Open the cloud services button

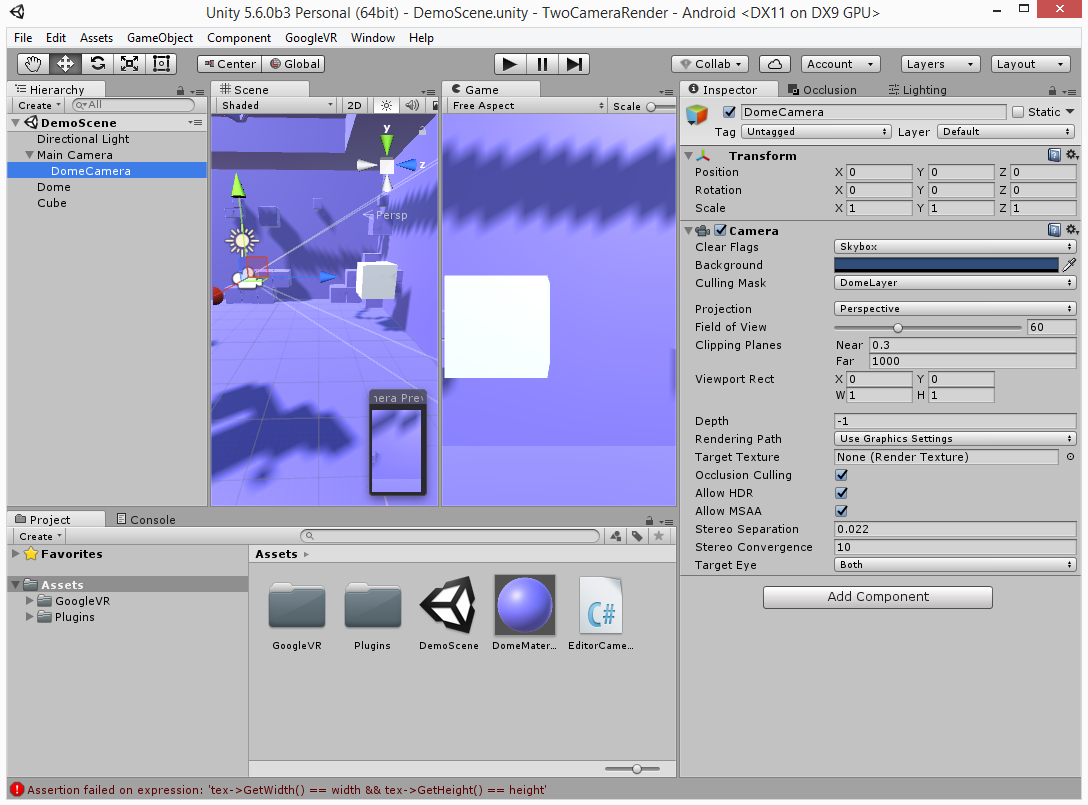(775, 64)
